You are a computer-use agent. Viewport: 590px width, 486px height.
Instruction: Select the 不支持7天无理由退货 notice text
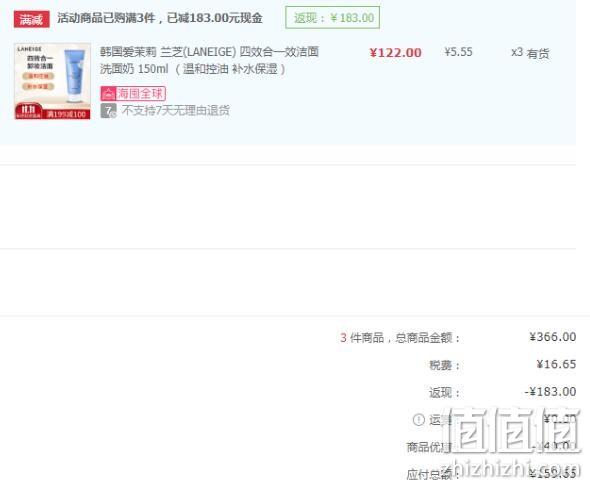176,111
